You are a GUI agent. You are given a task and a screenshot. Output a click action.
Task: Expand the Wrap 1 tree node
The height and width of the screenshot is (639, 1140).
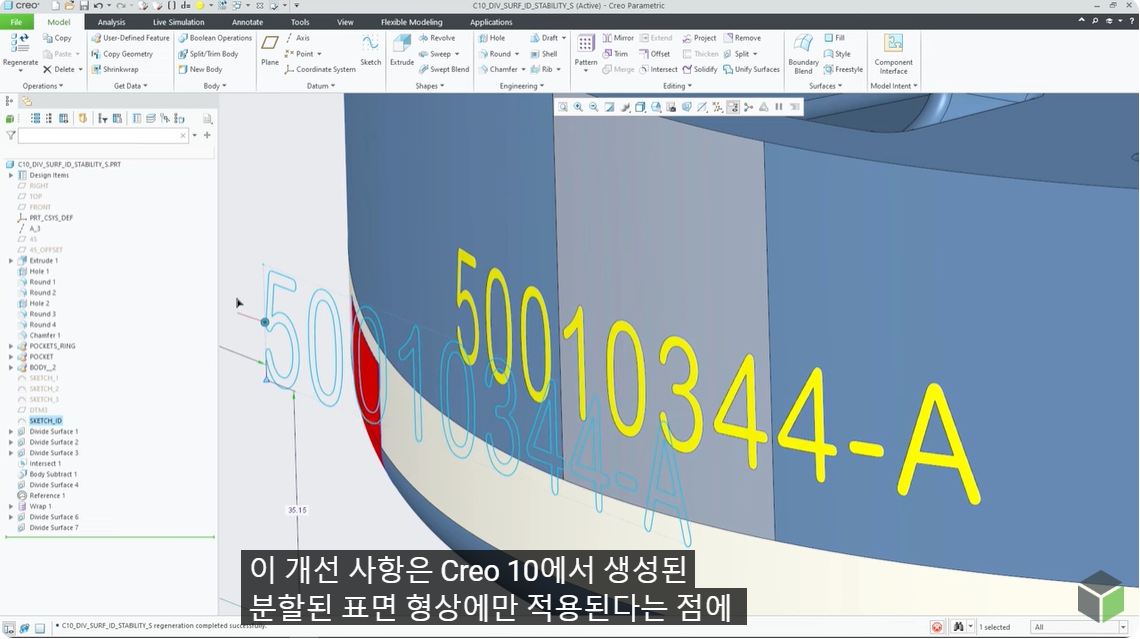pos(11,507)
